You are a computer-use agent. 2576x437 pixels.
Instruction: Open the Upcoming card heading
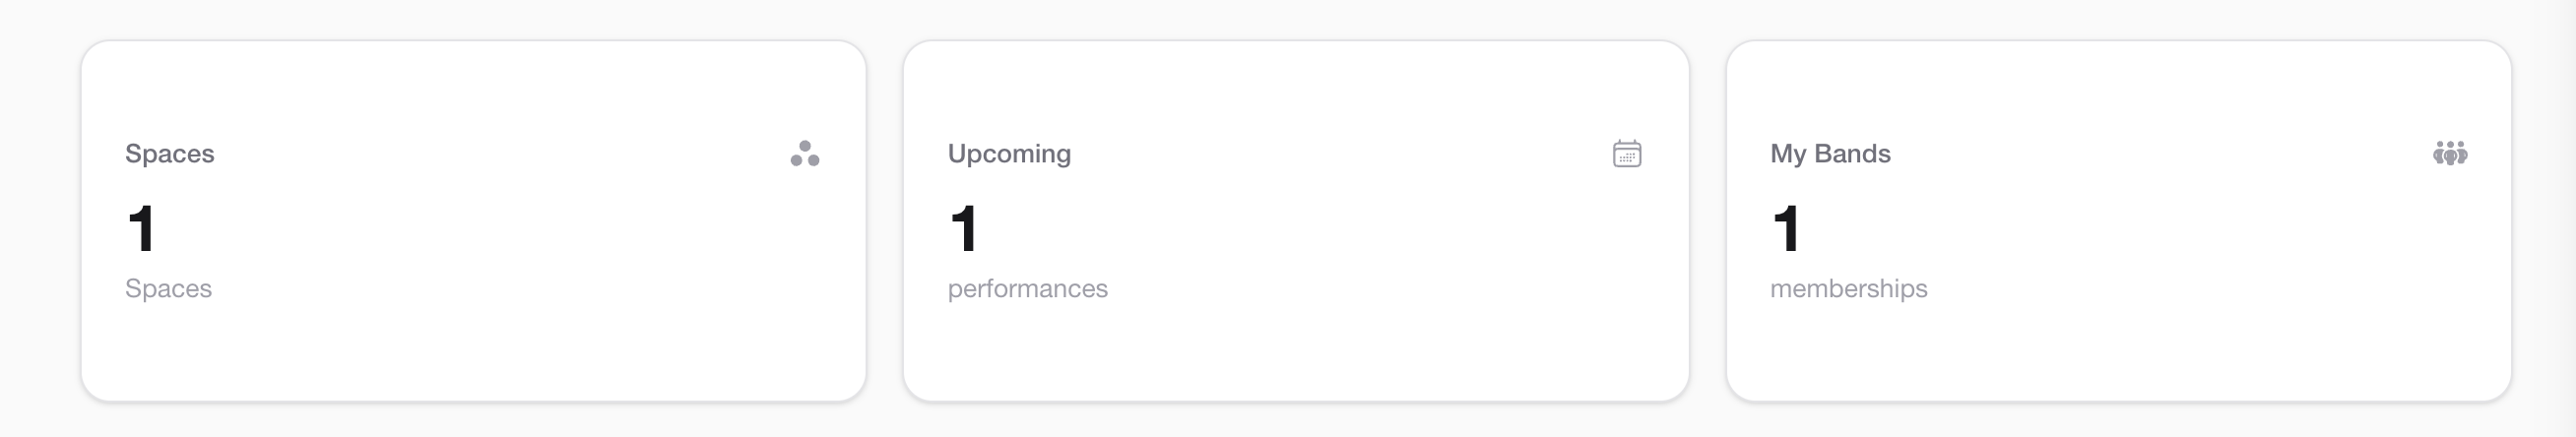pos(1009,154)
